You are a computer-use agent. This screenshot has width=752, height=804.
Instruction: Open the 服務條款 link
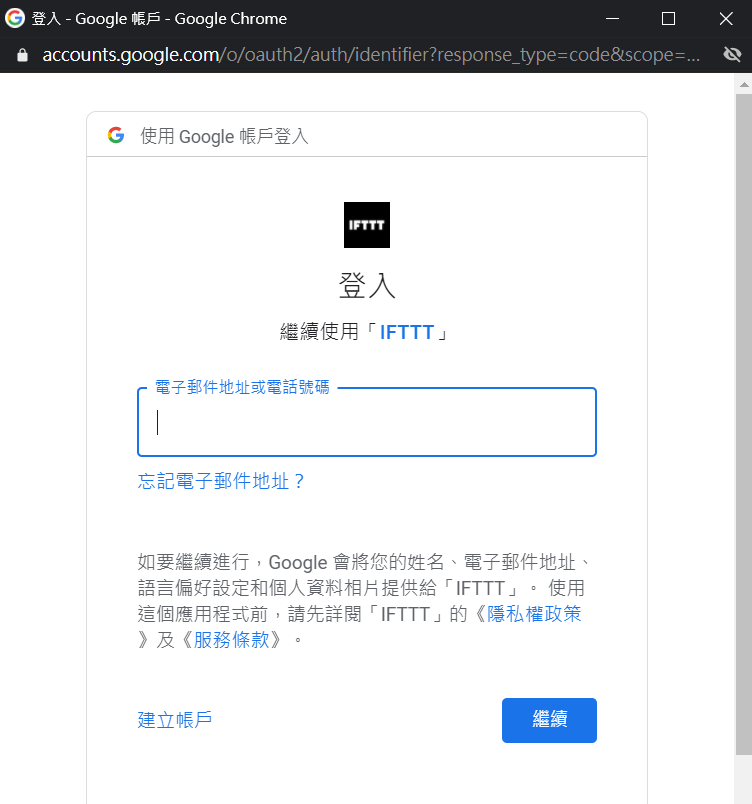231,639
